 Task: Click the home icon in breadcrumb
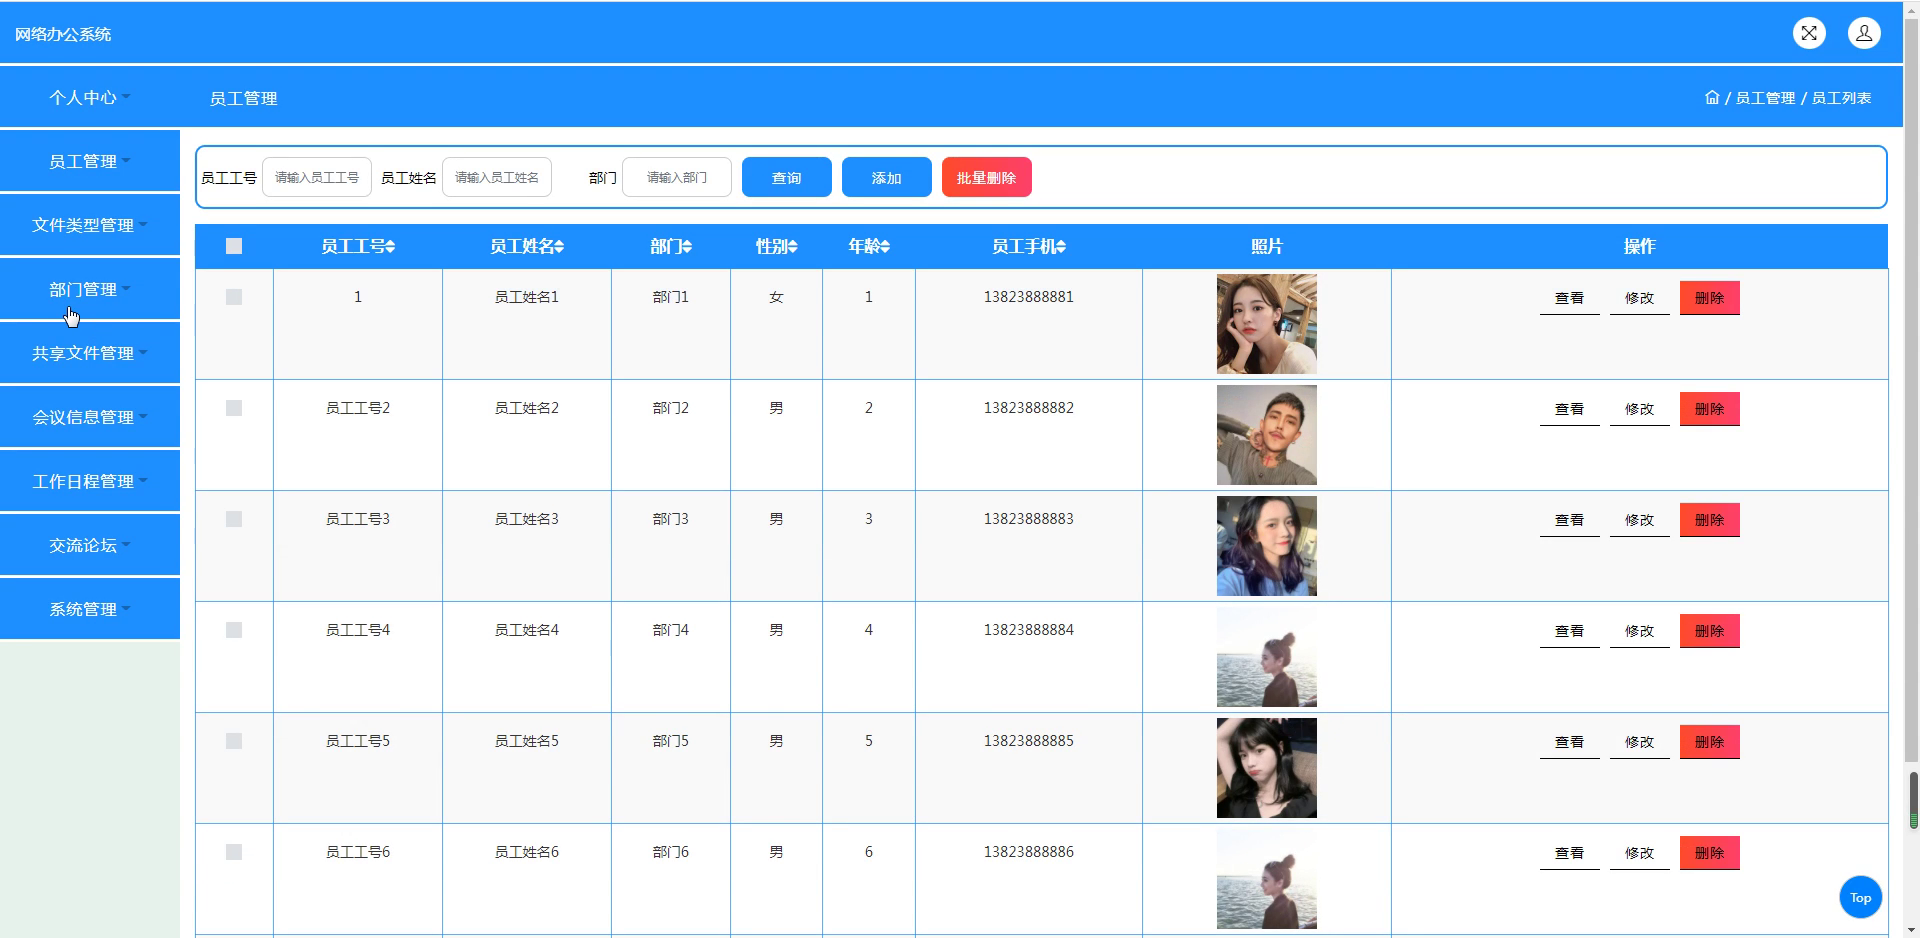1712,97
